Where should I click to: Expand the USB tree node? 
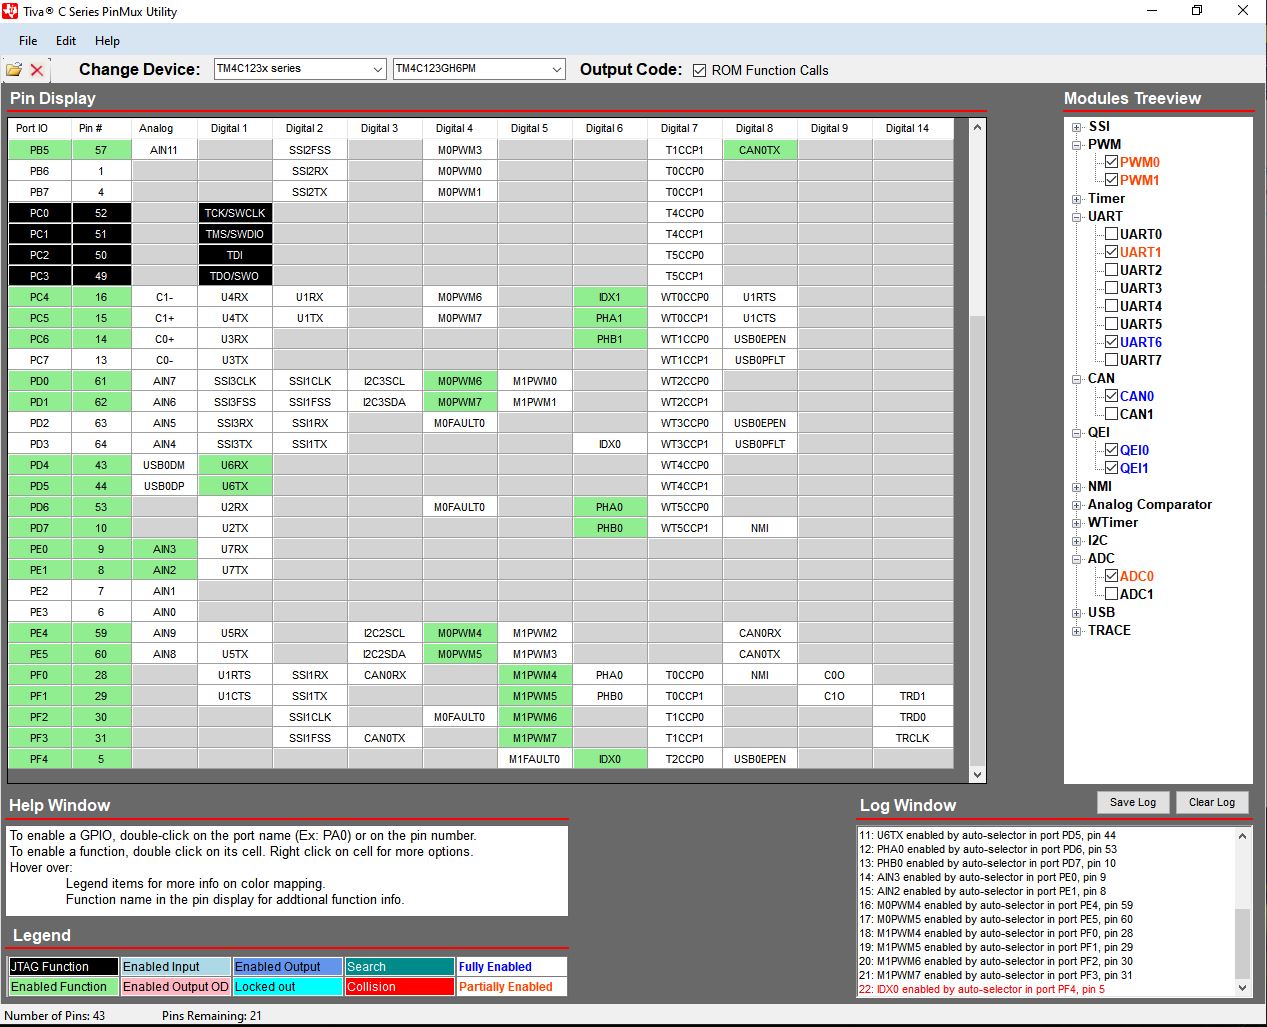point(1077,613)
